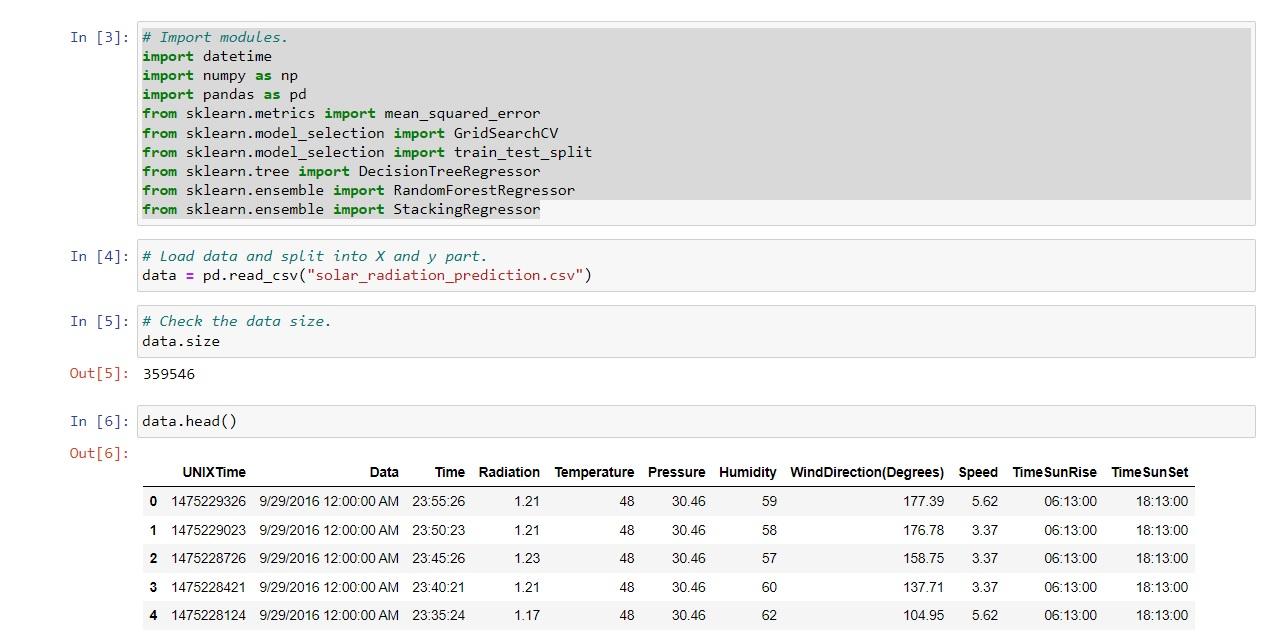This screenshot has height=639, width=1264.
Task: Click the Humidity value 58
Action: pyautogui.click(x=769, y=530)
